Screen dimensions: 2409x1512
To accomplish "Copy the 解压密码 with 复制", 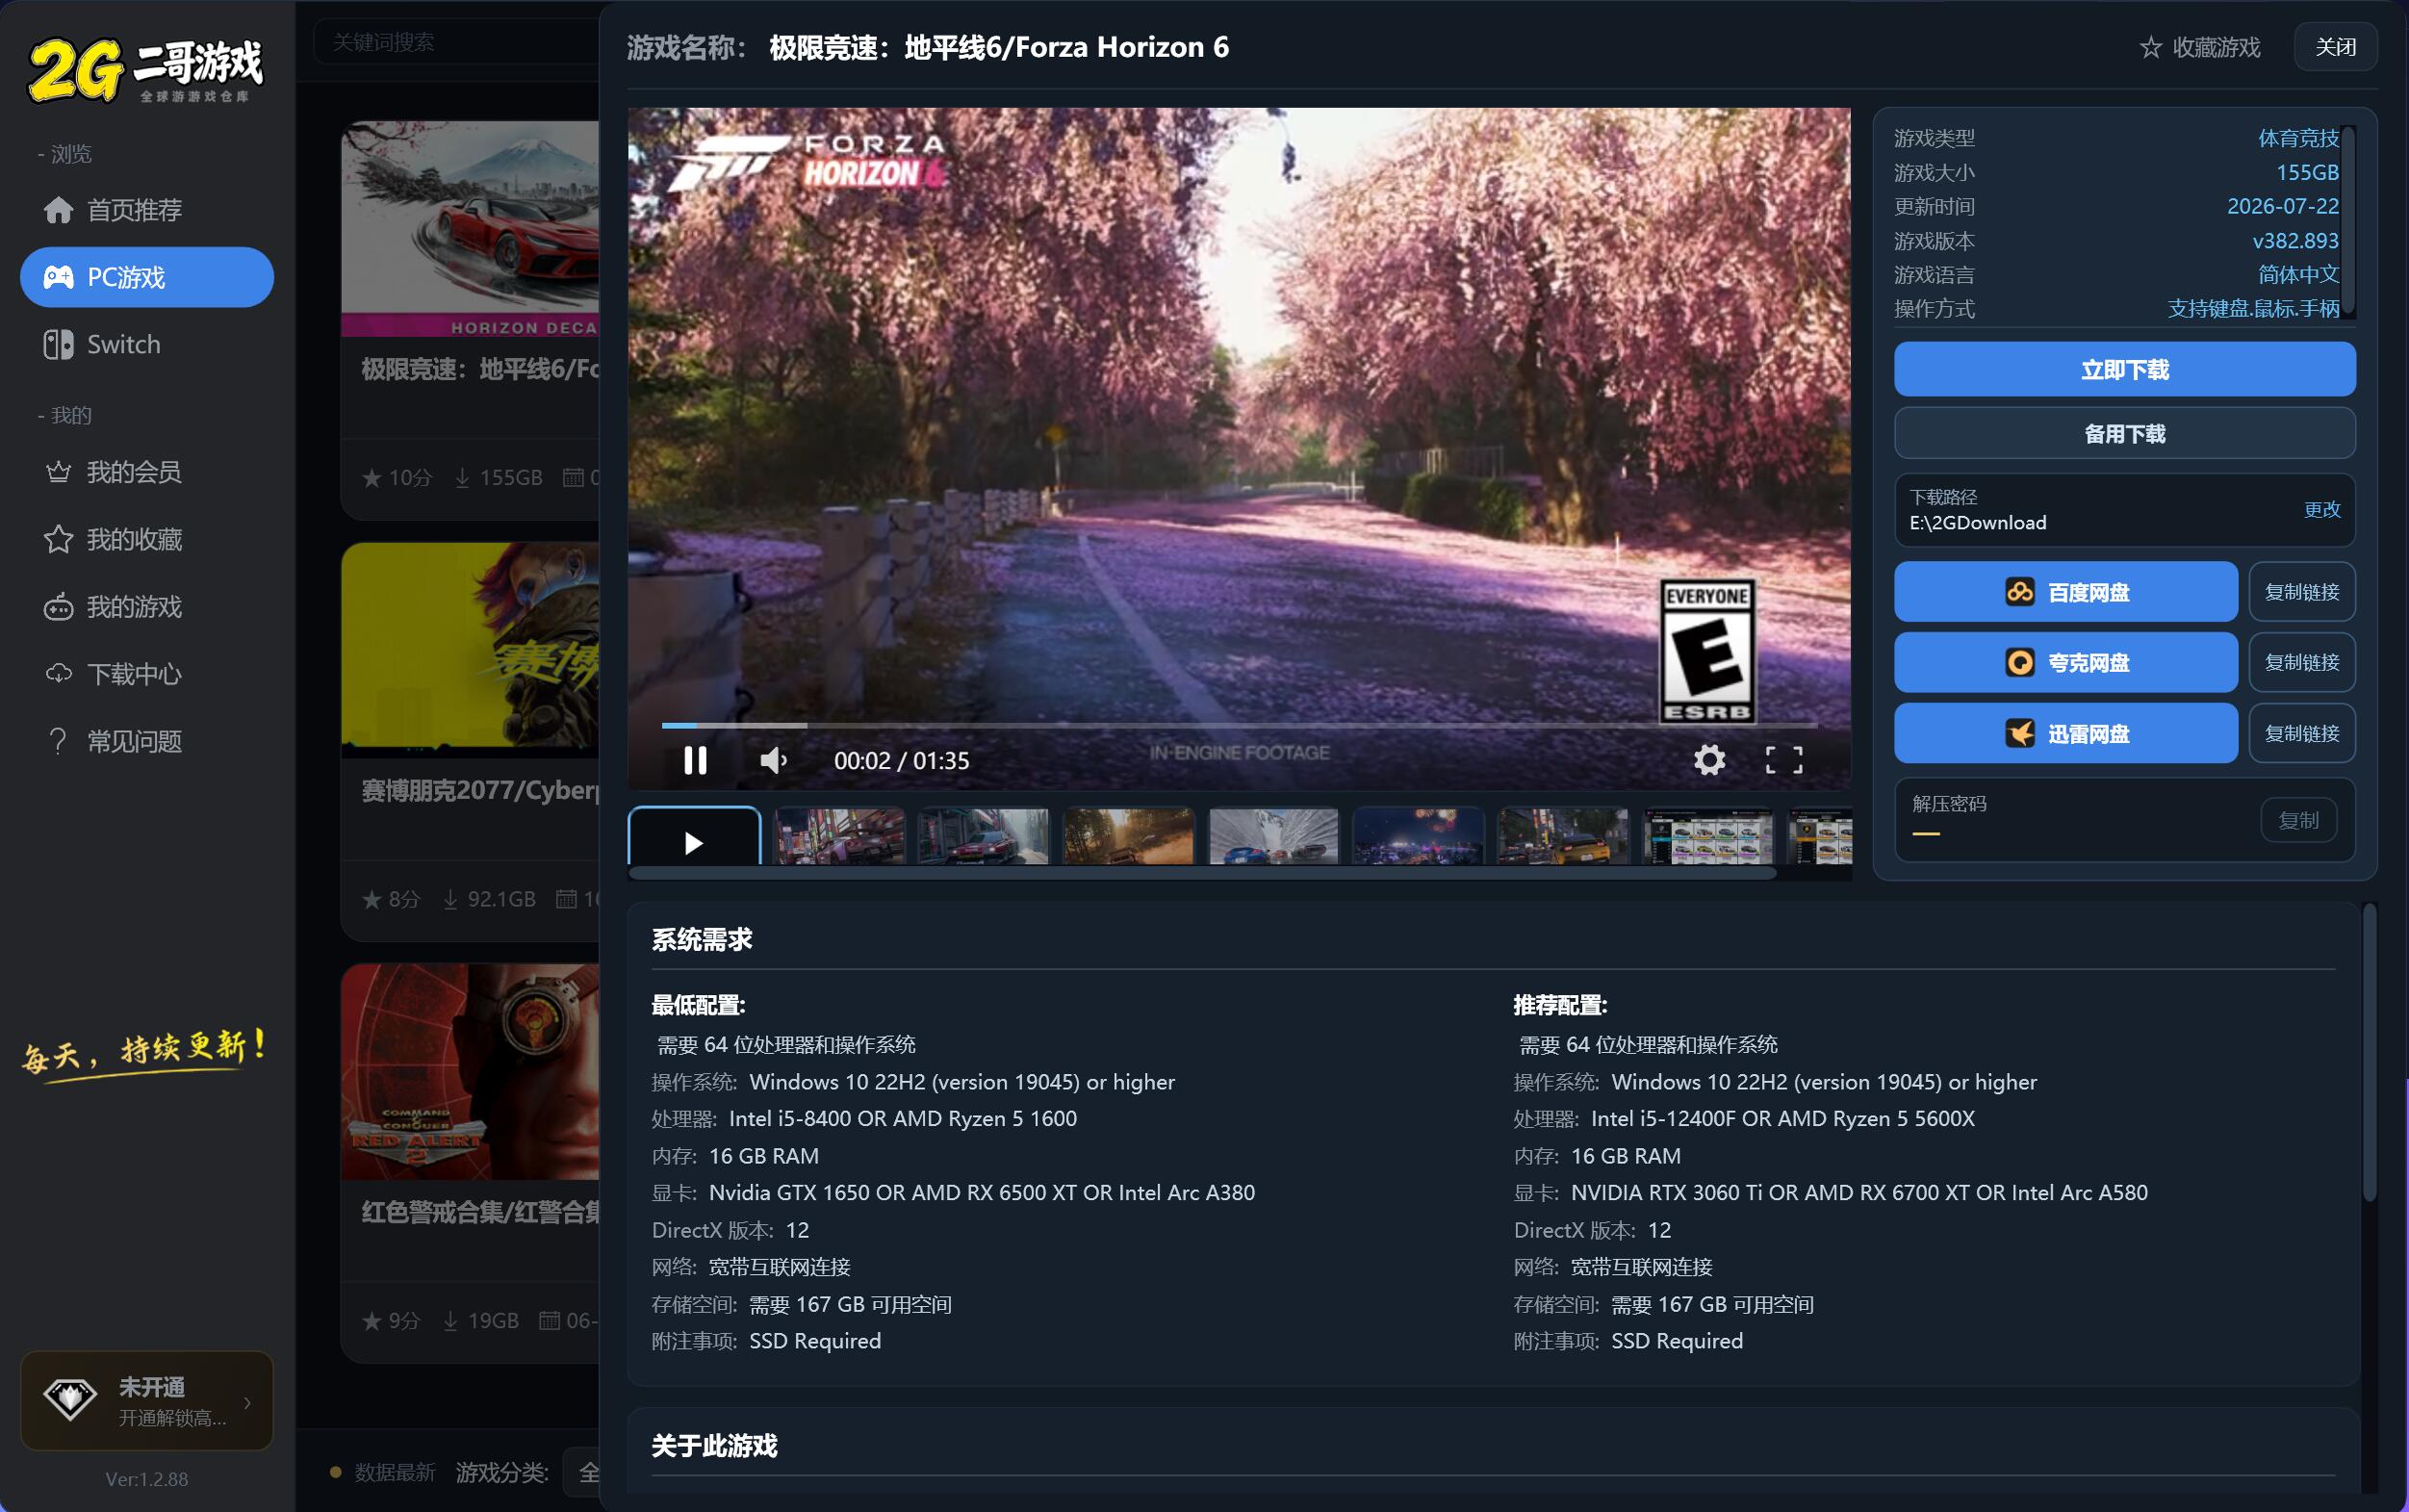I will (x=2298, y=820).
